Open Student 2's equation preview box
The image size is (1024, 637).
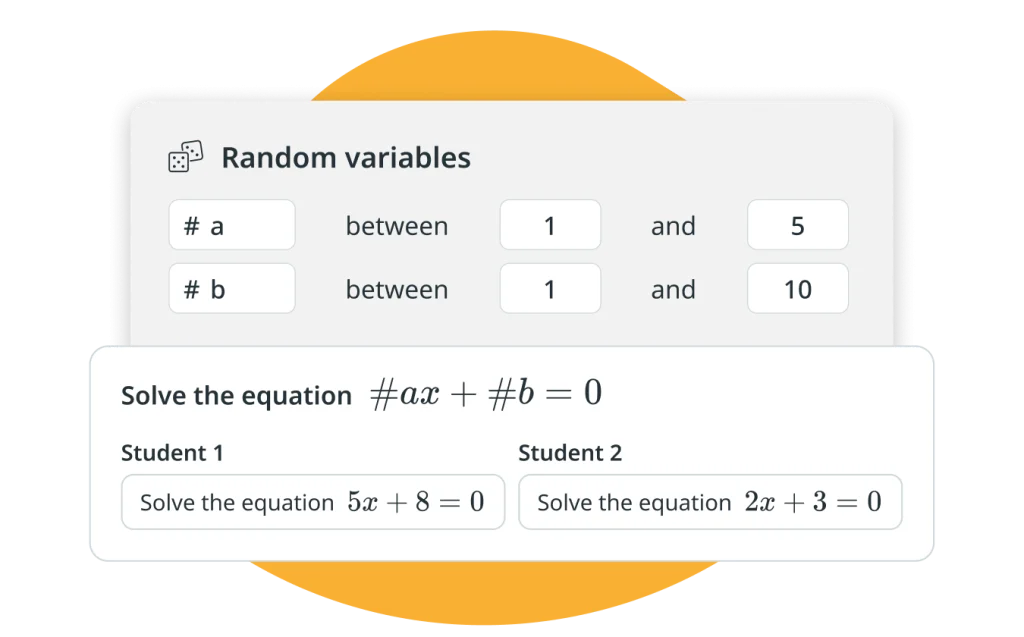710,502
